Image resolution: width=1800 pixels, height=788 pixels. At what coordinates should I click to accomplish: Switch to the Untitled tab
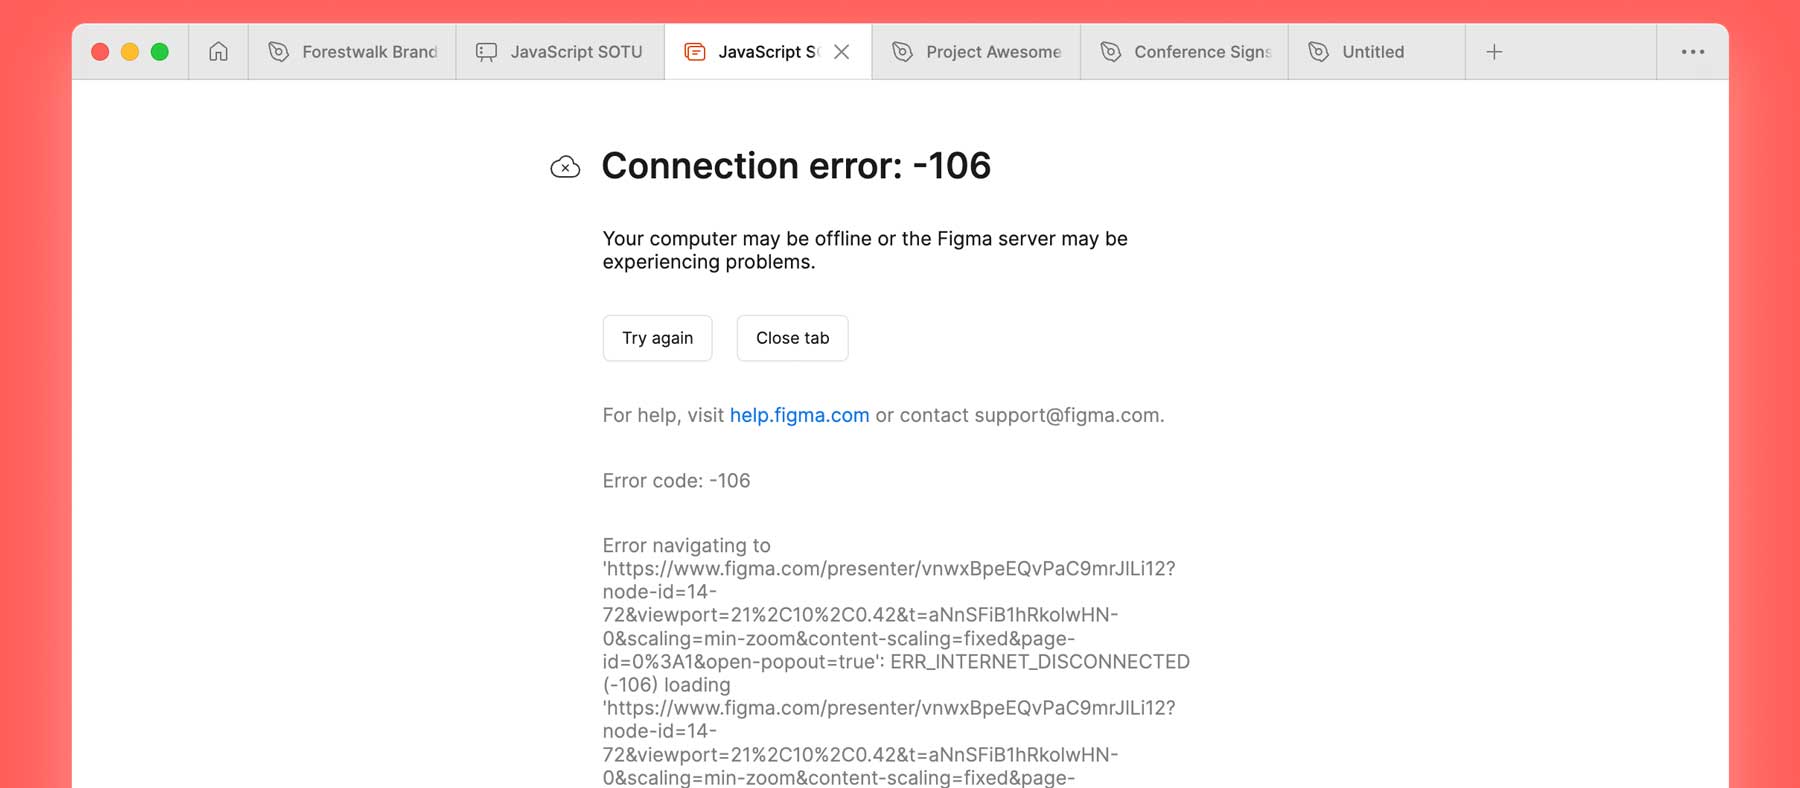(1377, 52)
